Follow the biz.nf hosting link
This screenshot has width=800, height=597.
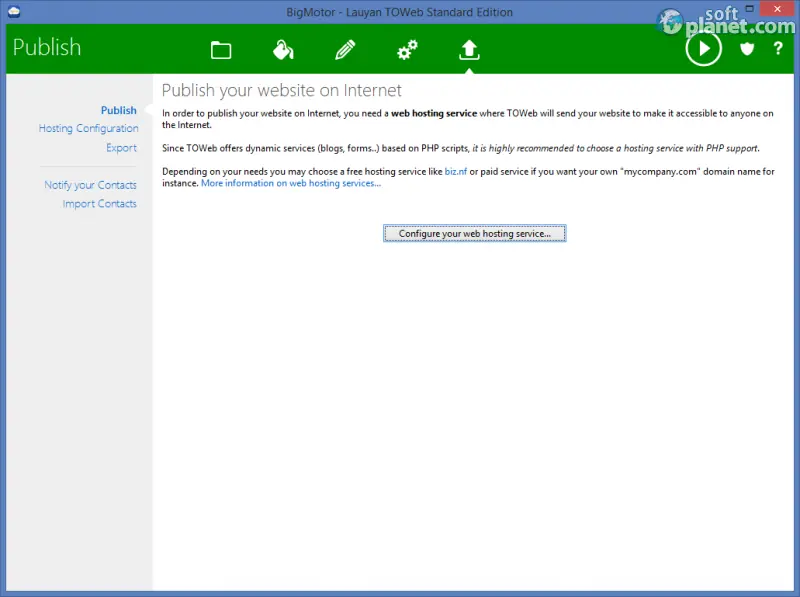[x=456, y=171]
